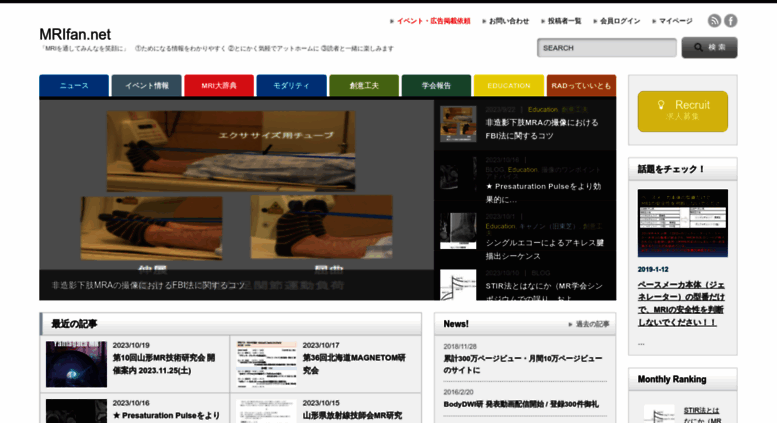777x423 pixels.
Task: Select the RADっていいとも navigation tab
Action: pyautogui.click(x=581, y=86)
